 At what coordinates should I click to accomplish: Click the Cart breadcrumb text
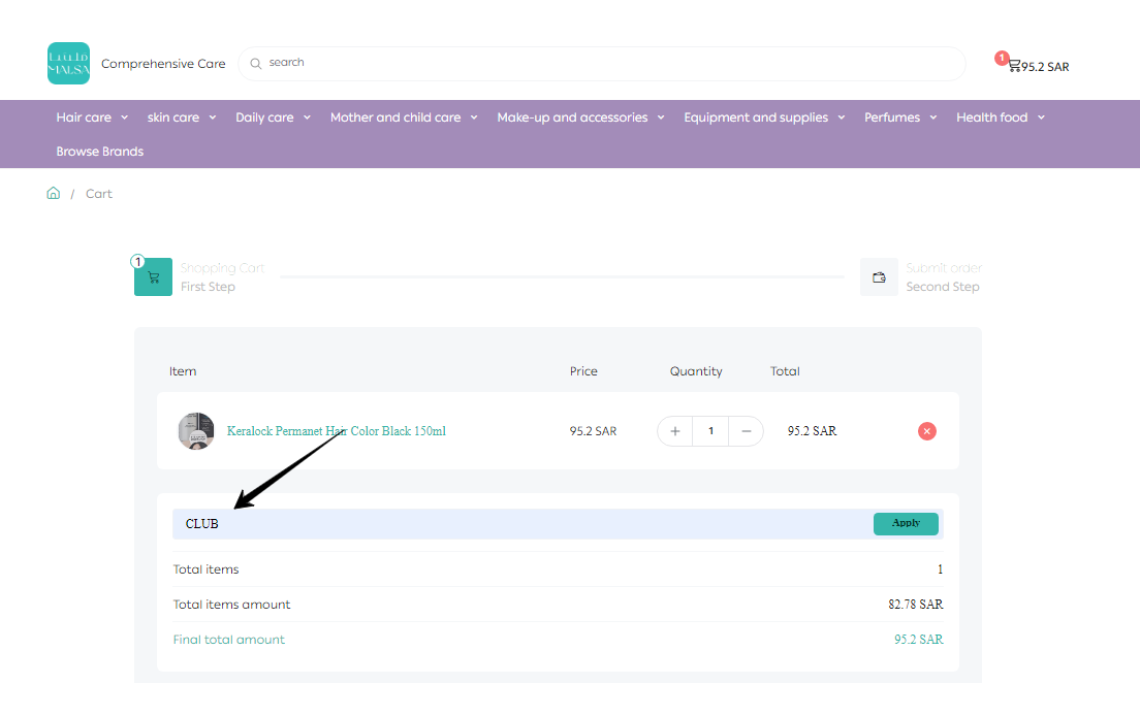click(99, 193)
